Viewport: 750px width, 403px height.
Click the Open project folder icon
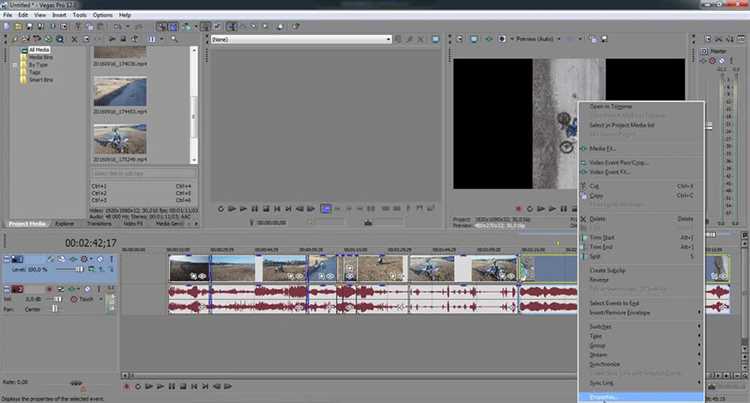pos(18,27)
